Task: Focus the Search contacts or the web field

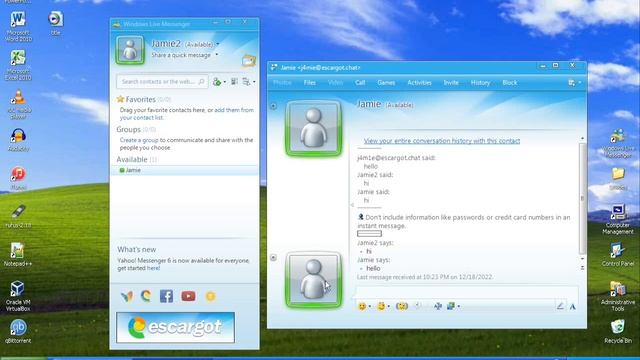Action: (162, 82)
